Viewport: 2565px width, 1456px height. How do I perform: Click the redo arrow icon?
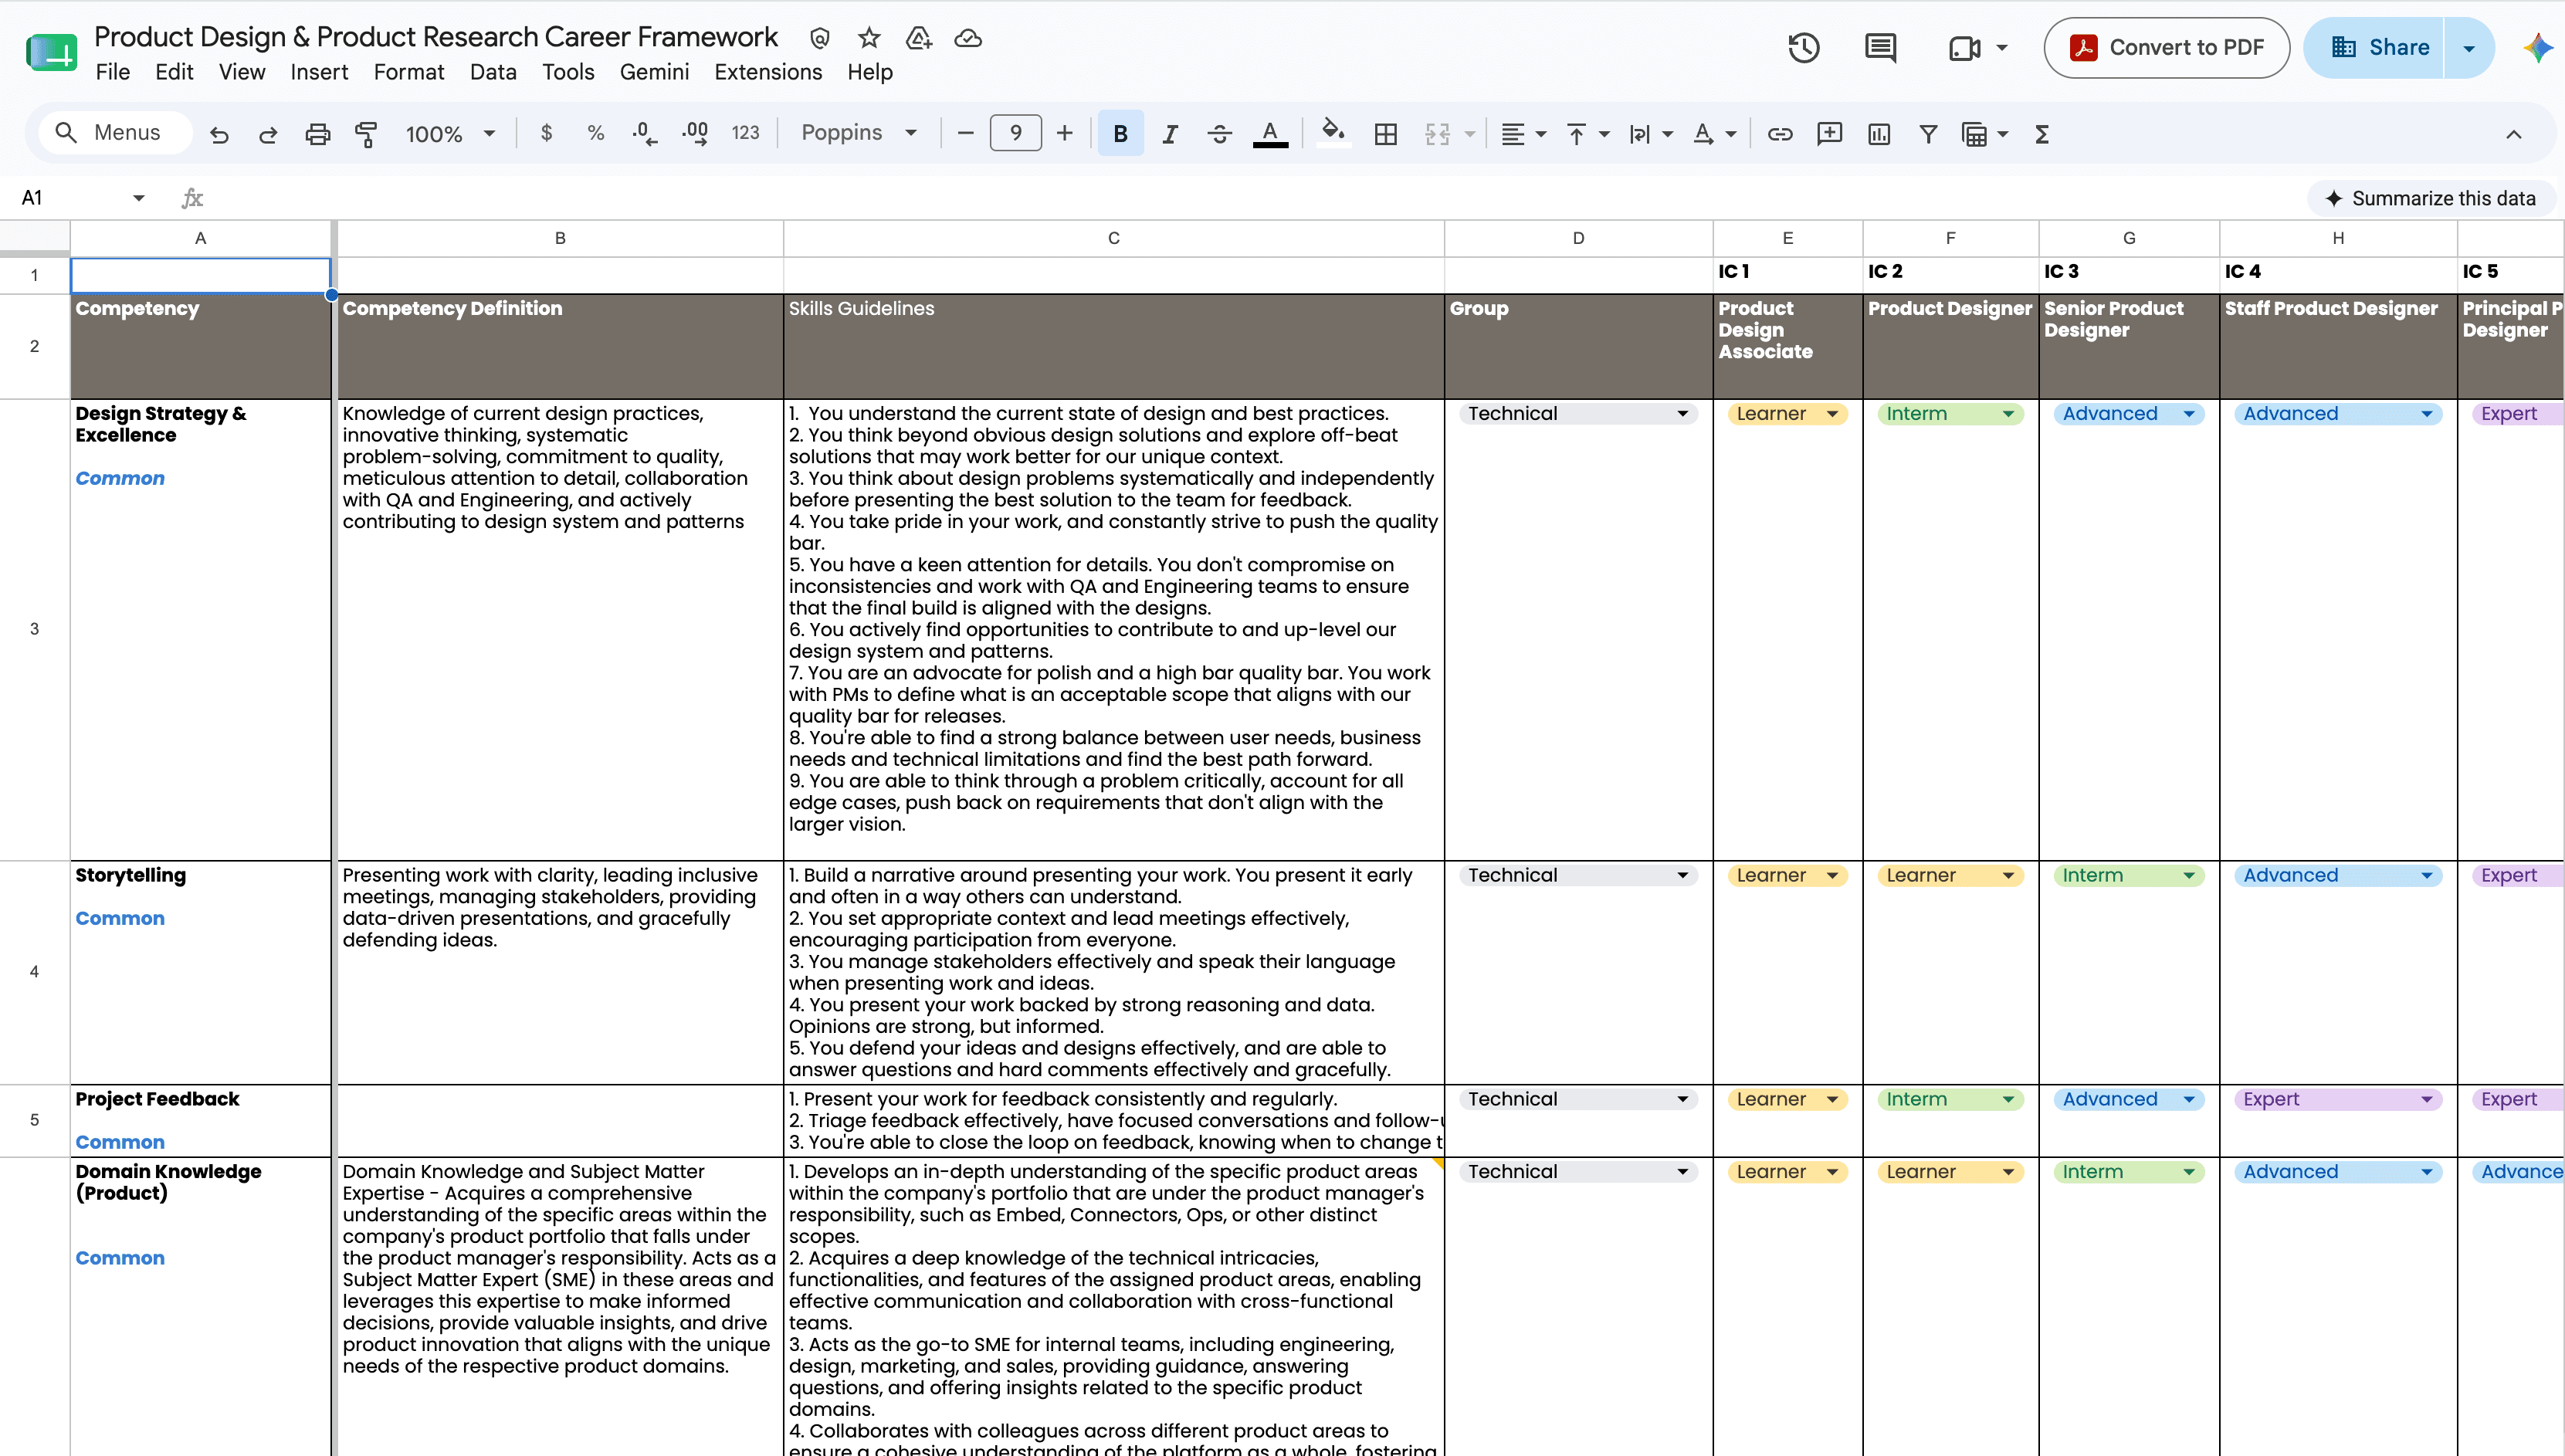[268, 134]
